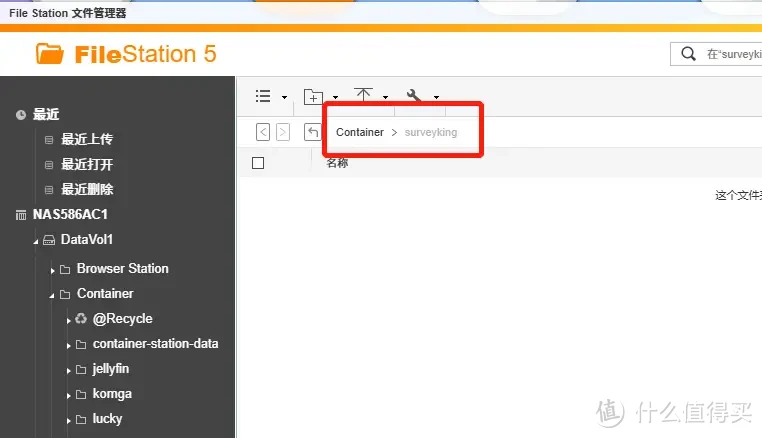Viewport: 762px width, 438px height.
Task: Expand the Browser Station folder
Action: pos(52,270)
